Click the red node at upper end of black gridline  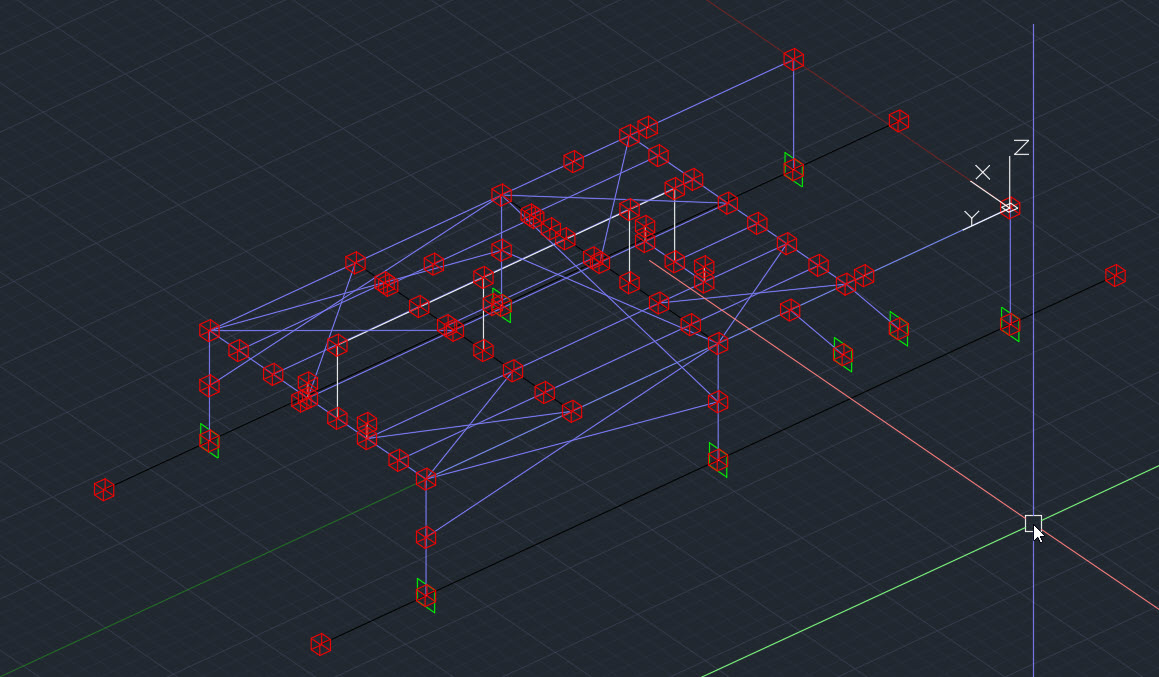coord(899,121)
